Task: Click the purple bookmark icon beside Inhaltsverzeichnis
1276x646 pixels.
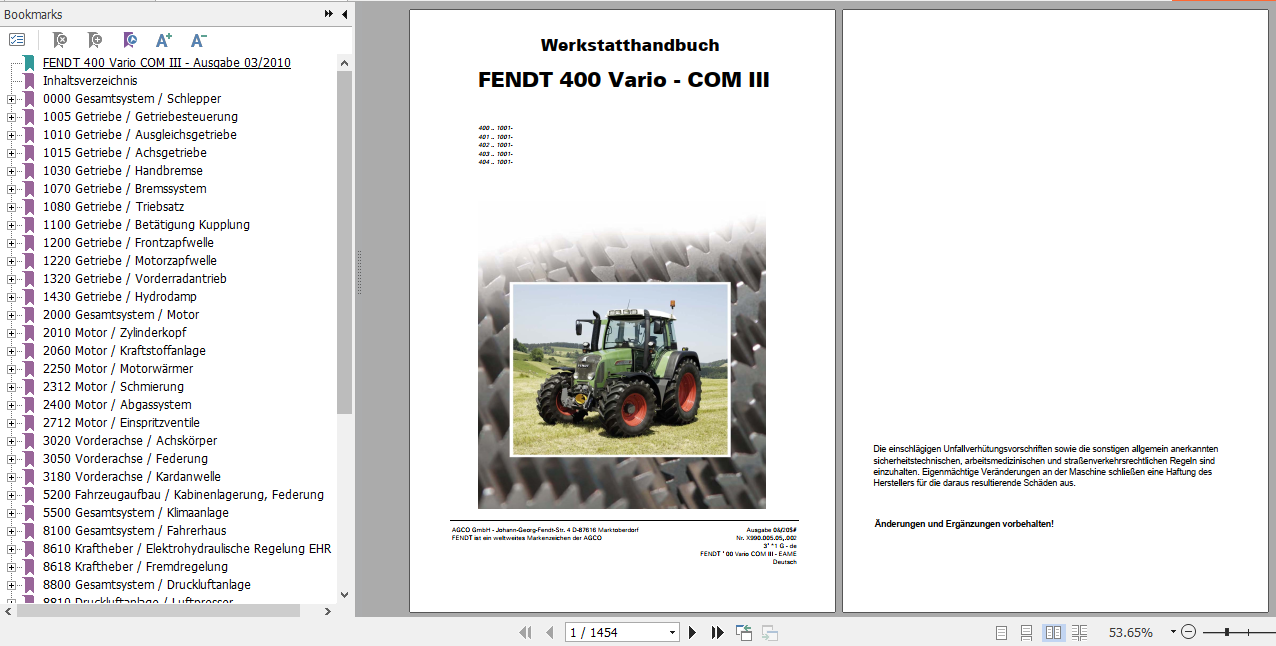Action: point(29,80)
